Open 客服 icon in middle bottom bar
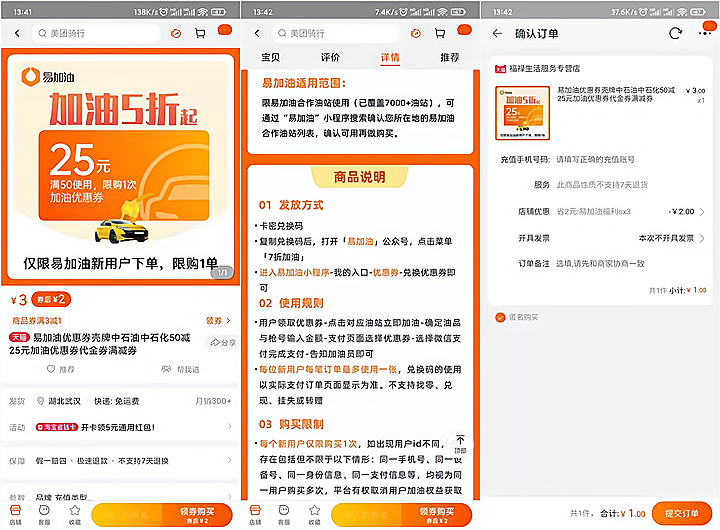The width and height of the screenshot is (720, 530). click(284, 514)
